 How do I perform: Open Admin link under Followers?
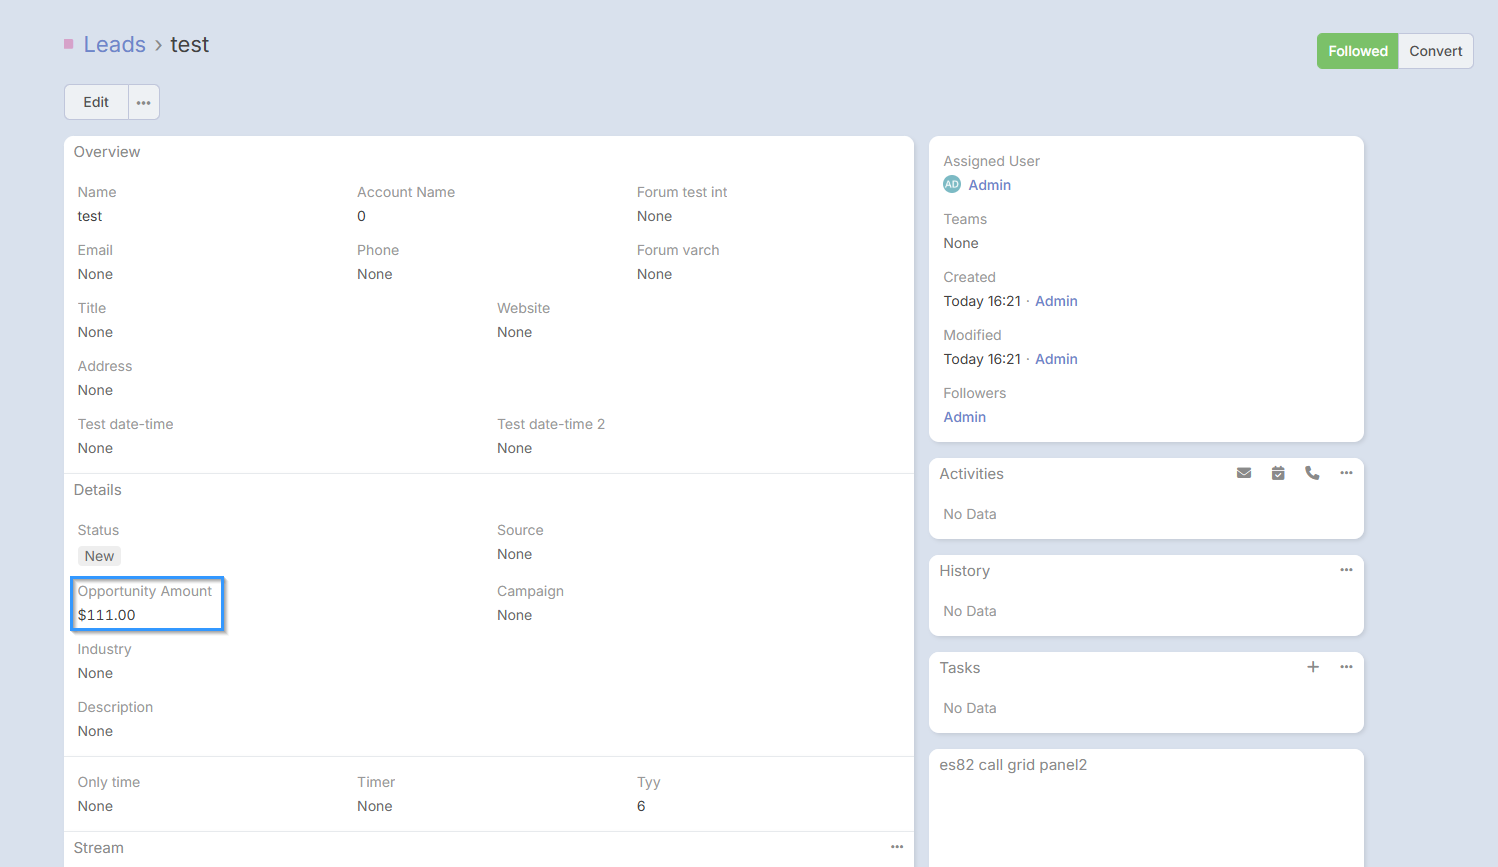[964, 417]
